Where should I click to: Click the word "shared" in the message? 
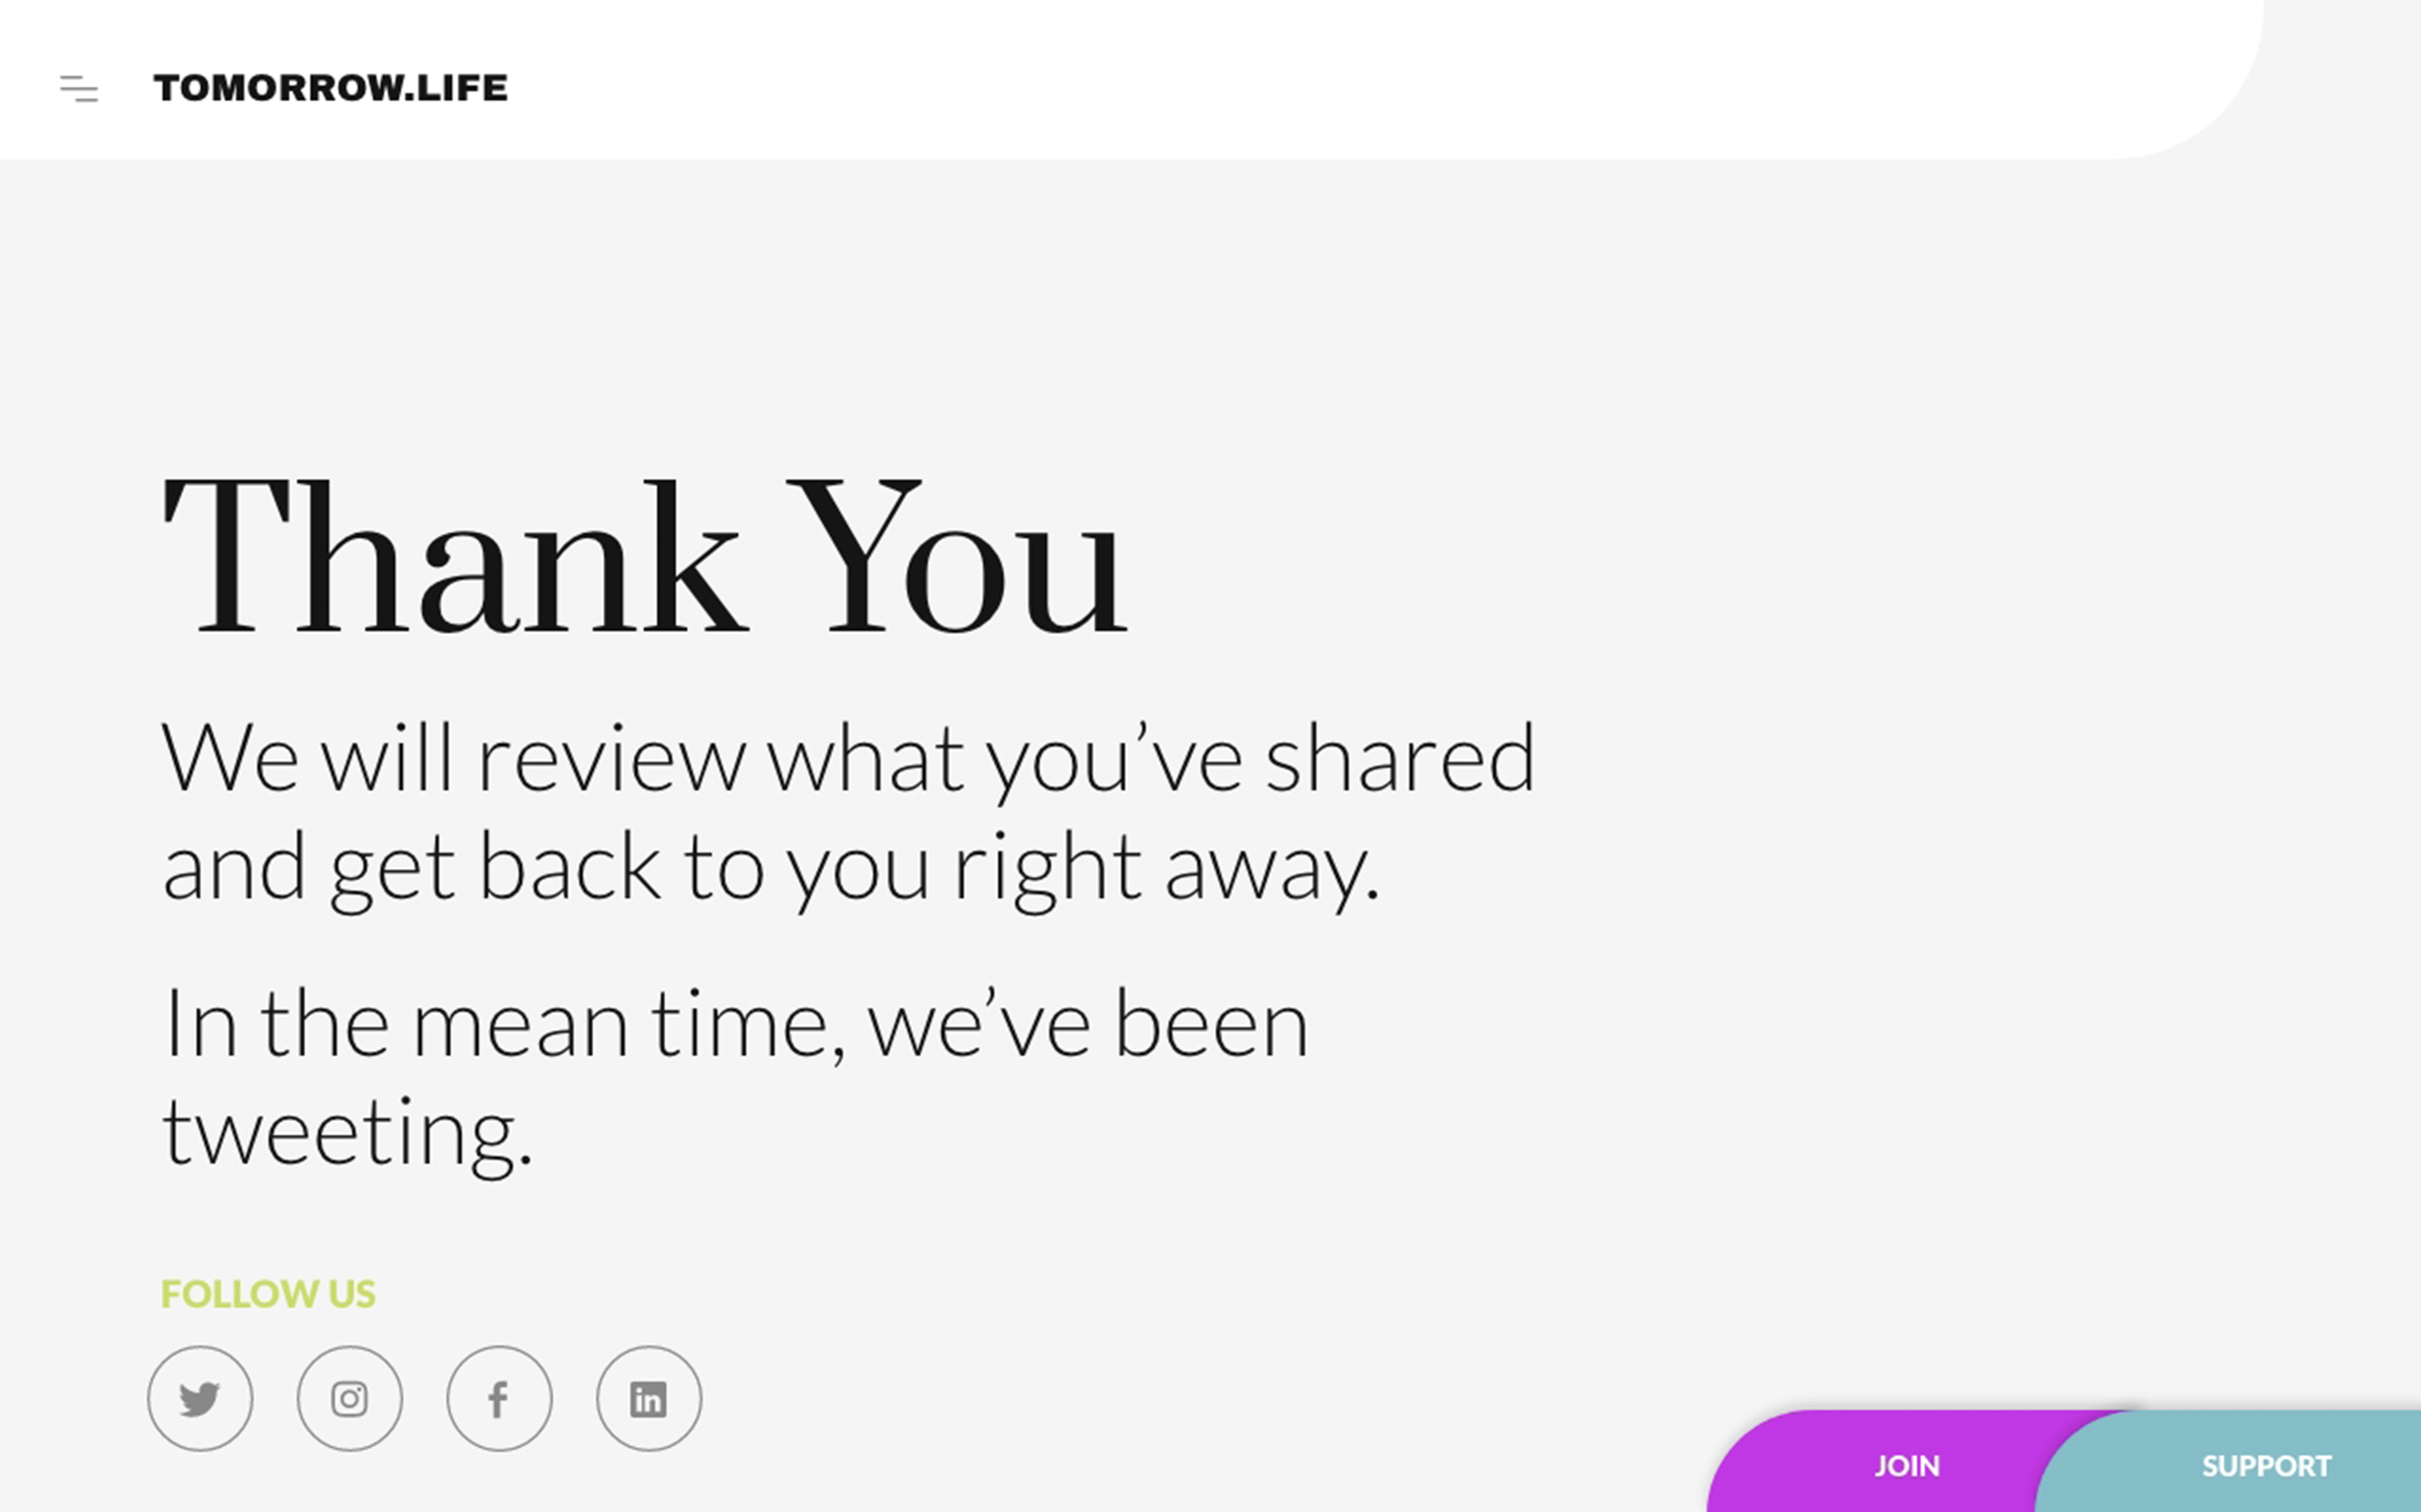pos(1400,757)
